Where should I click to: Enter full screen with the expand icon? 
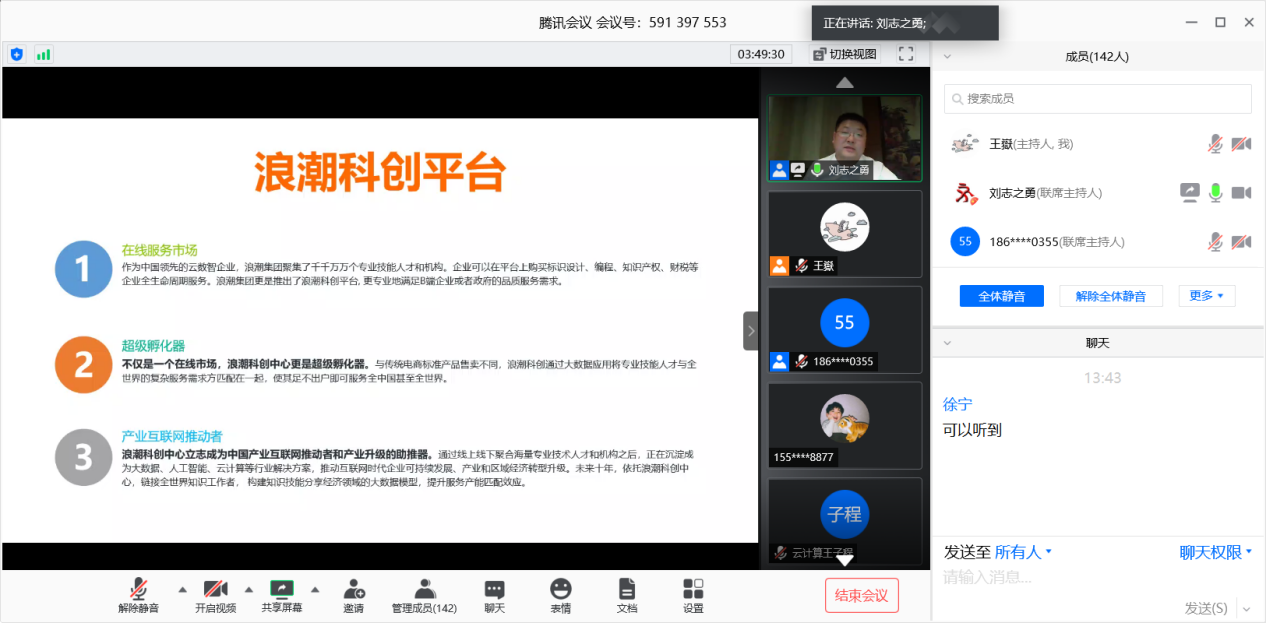[906, 54]
